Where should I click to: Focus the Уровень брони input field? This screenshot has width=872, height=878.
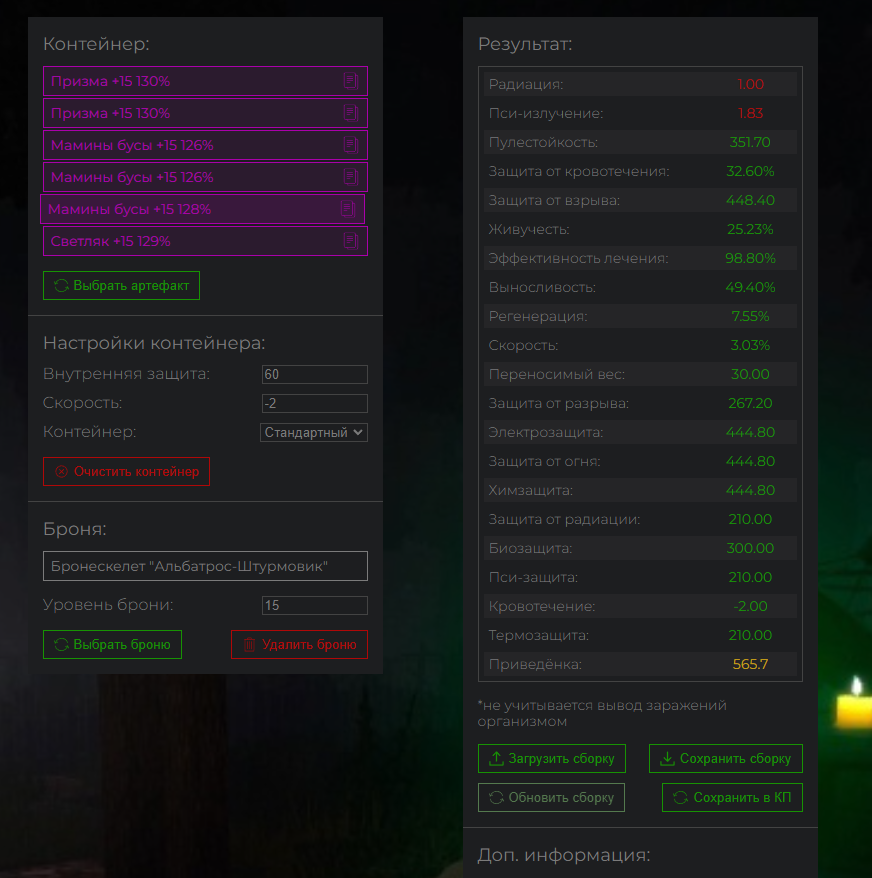point(315,605)
